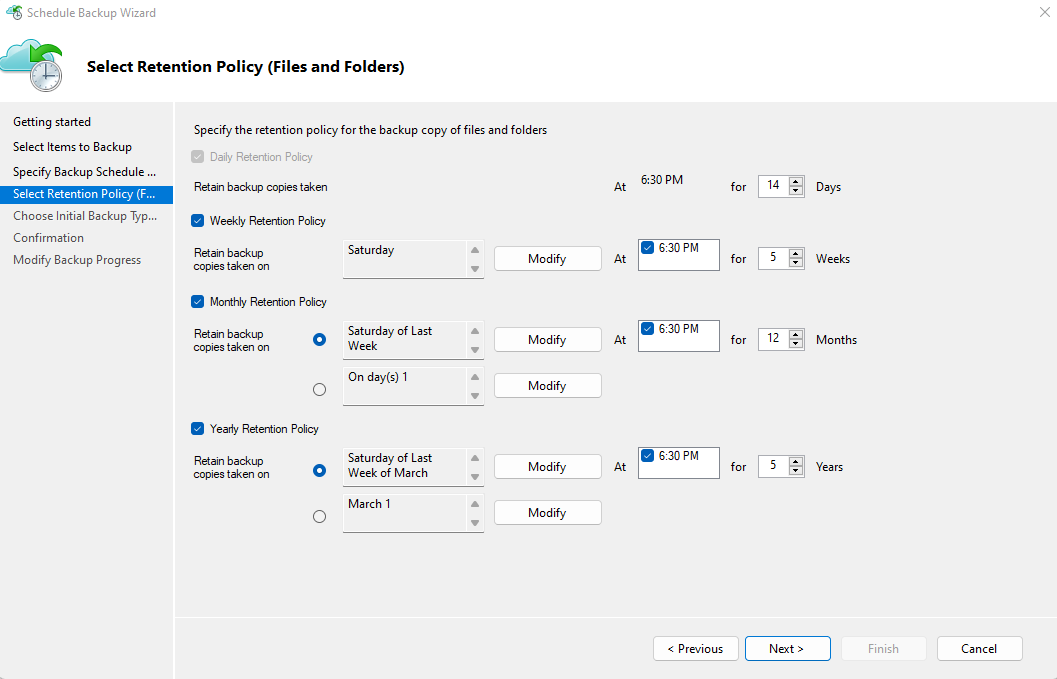Image resolution: width=1057 pixels, height=679 pixels.
Task: Decrease the yearly retention years spinner
Action: point(796,471)
